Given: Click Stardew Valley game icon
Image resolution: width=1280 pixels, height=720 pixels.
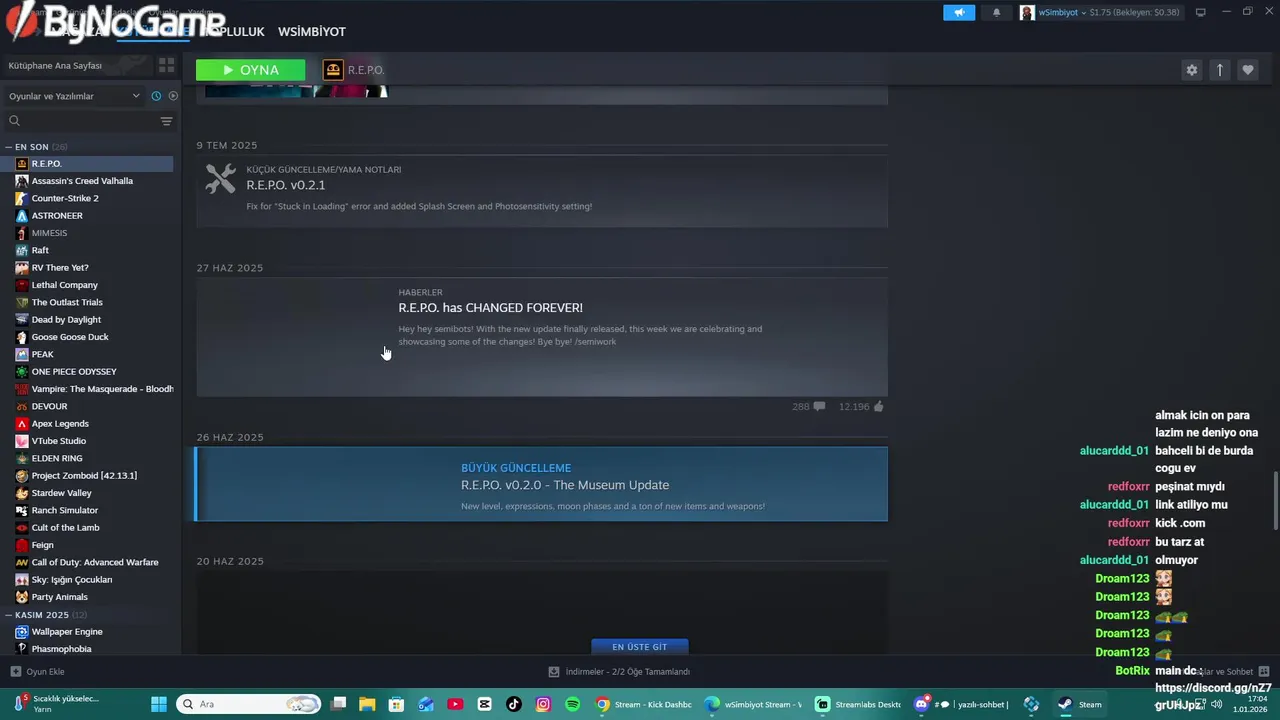Looking at the screenshot, I should (x=22, y=493).
